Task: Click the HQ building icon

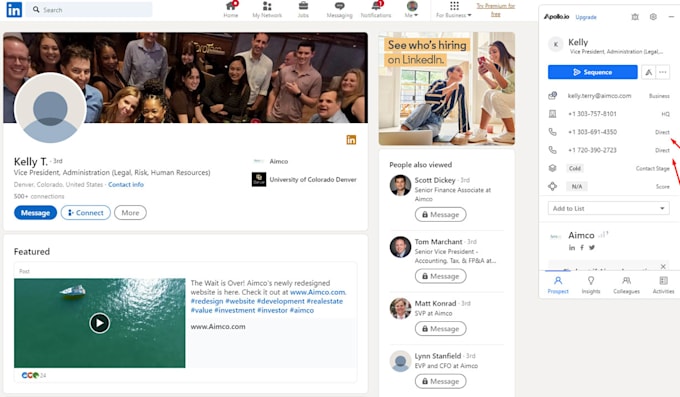Action: point(552,114)
